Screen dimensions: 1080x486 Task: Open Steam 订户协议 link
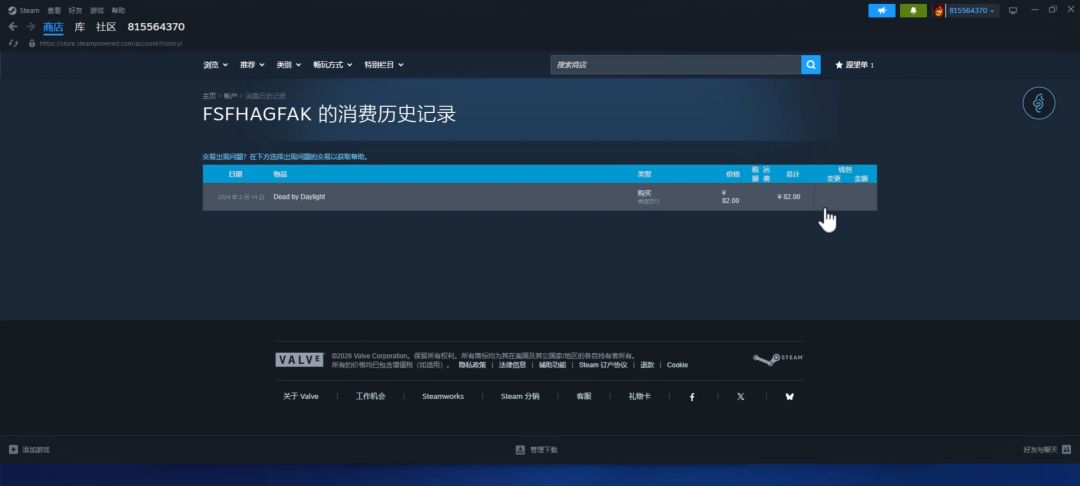point(603,365)
